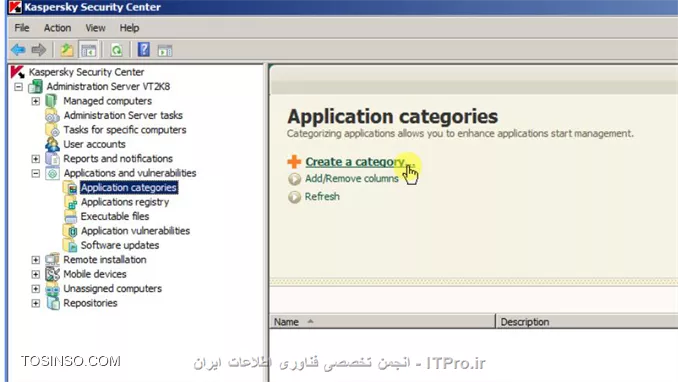The height and width of the screenshot is (382, 678).
Task: Click the Application categories folder icon
Action: [x=70, y=187]
